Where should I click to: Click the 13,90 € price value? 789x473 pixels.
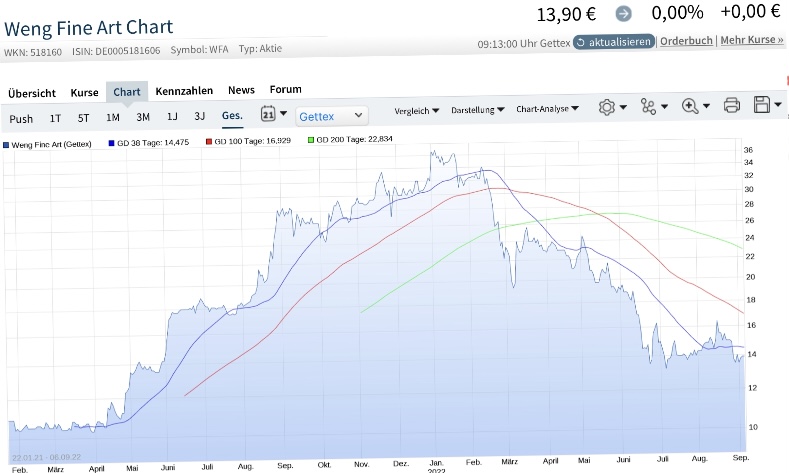[566, 15]
